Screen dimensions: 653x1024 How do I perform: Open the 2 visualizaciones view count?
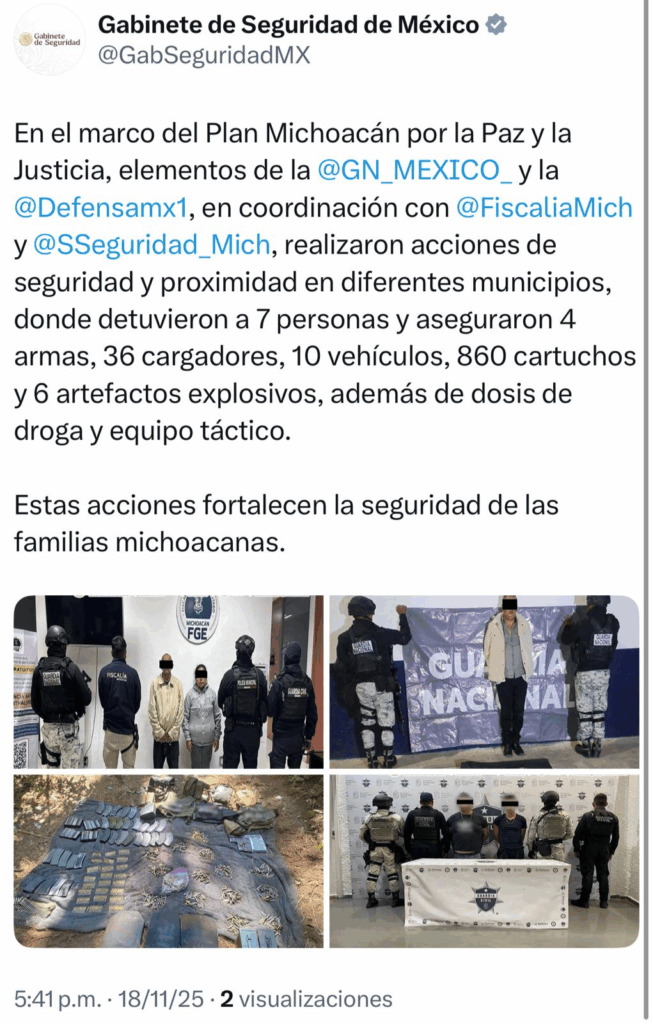point(306,999)
